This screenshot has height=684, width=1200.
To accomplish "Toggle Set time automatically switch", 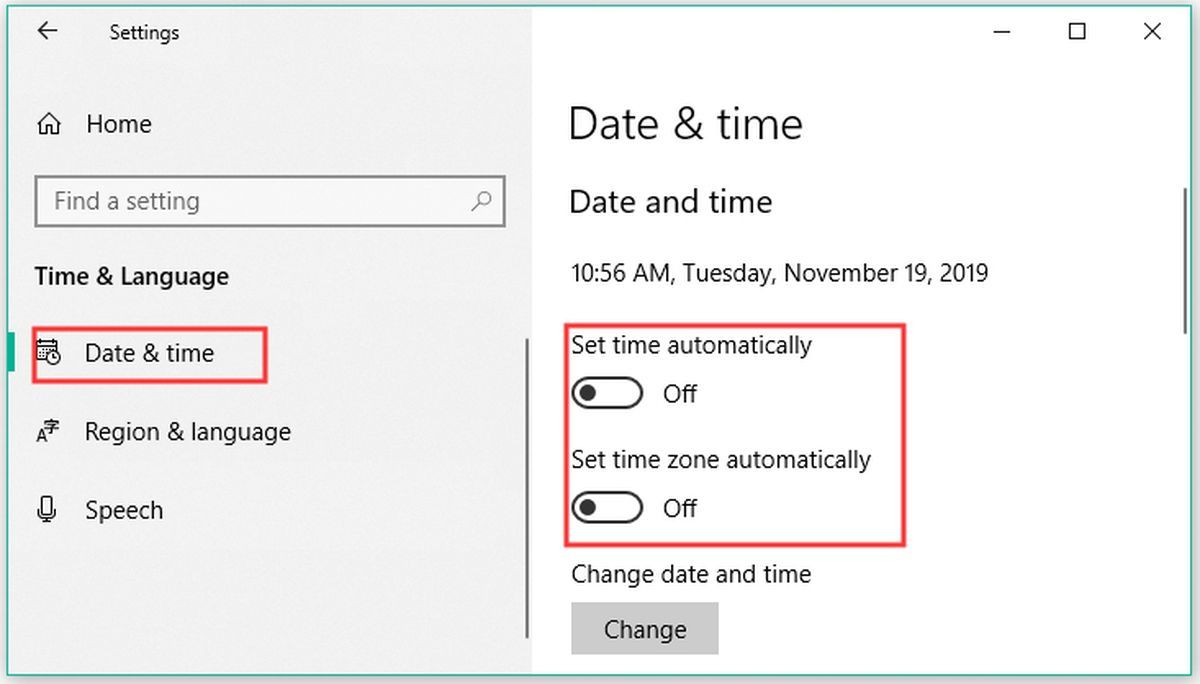I will [607, 393].
